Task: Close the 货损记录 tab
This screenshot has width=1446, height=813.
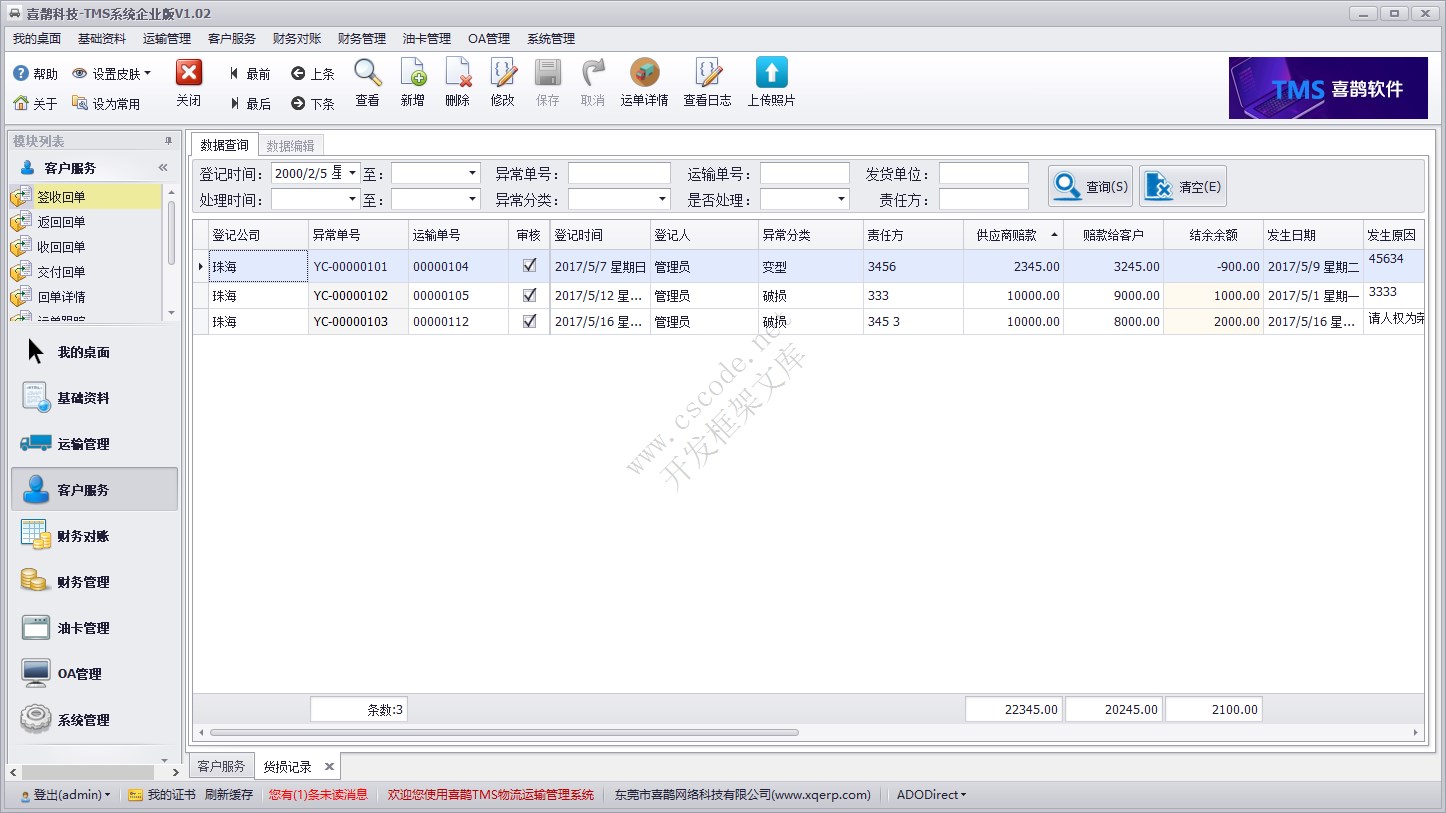Action: pos(328,767)
